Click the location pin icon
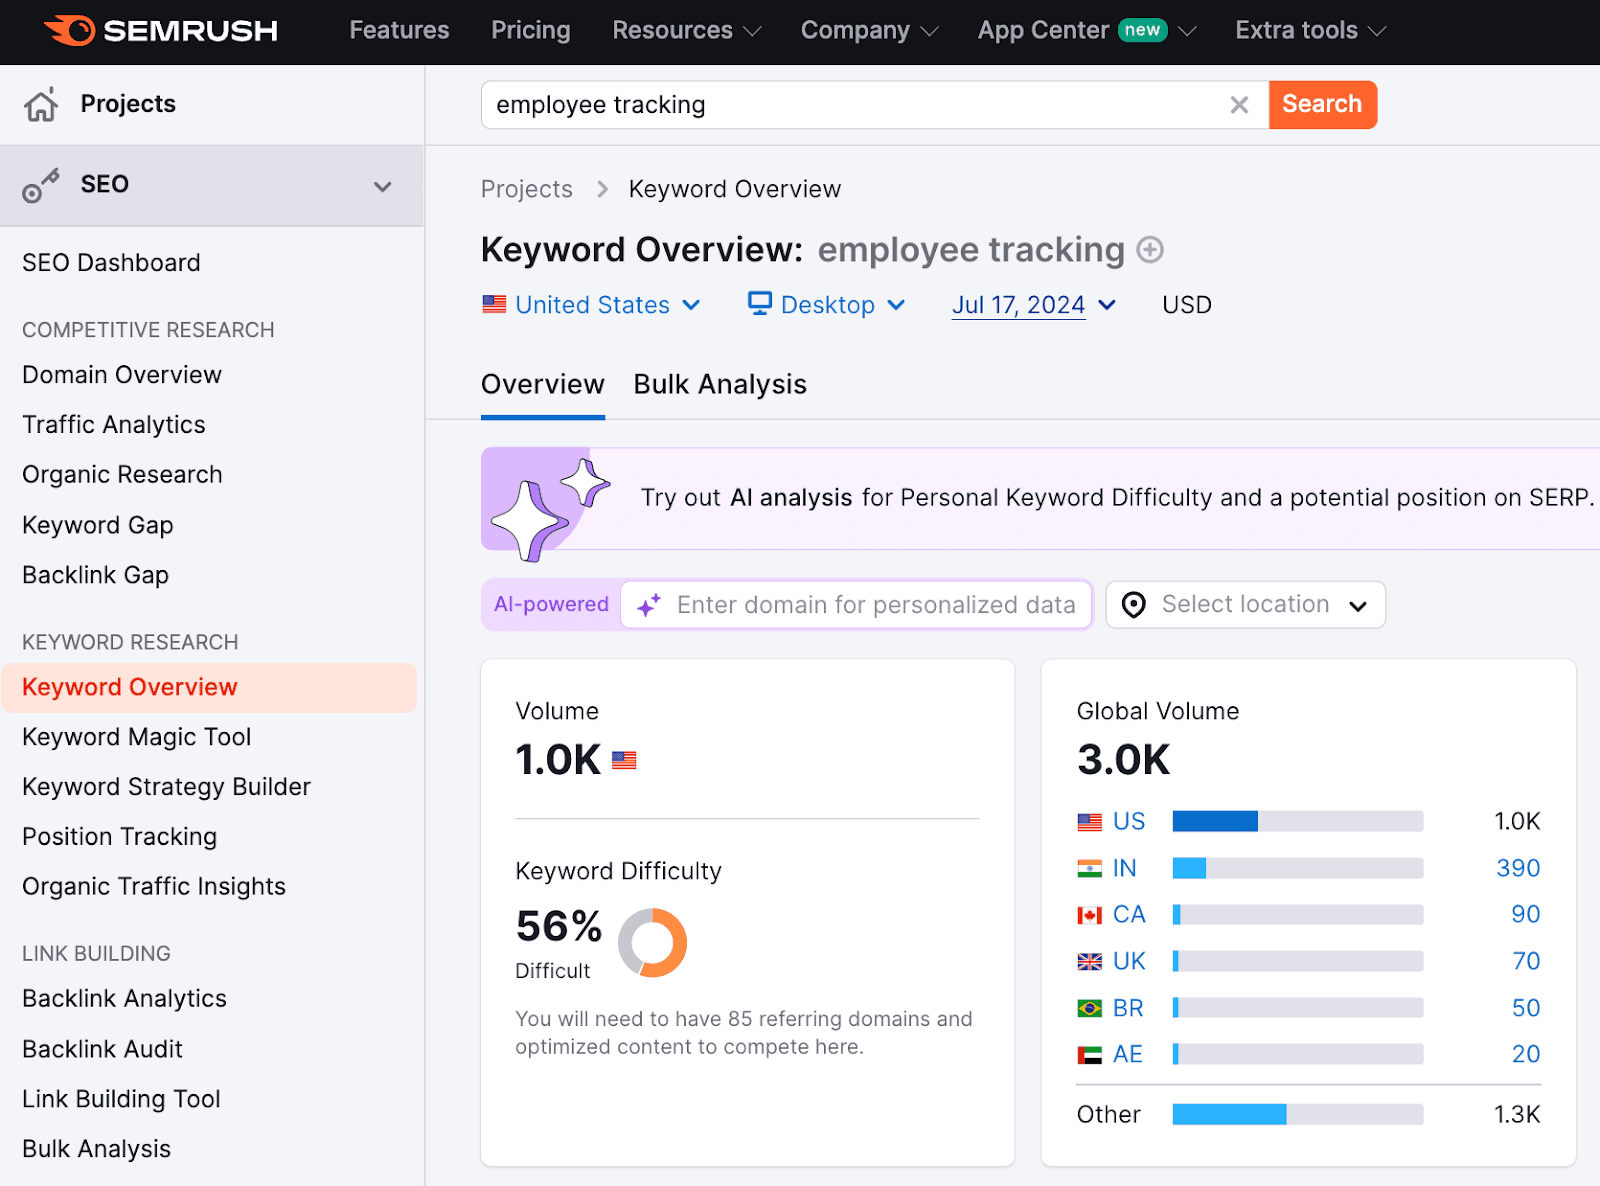 click(x=1133, y=605)
